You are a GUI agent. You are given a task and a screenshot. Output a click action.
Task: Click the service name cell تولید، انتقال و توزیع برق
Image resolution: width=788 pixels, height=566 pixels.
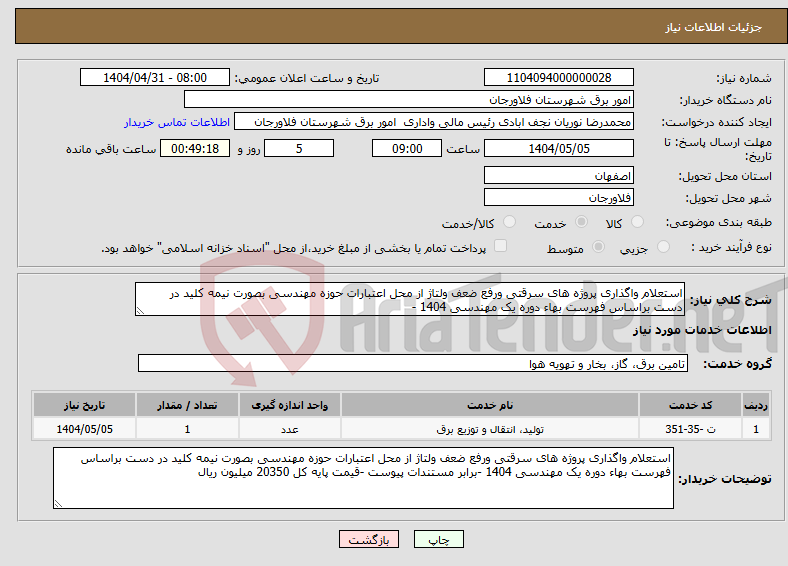pyautogui.click(x=490, y=429)
